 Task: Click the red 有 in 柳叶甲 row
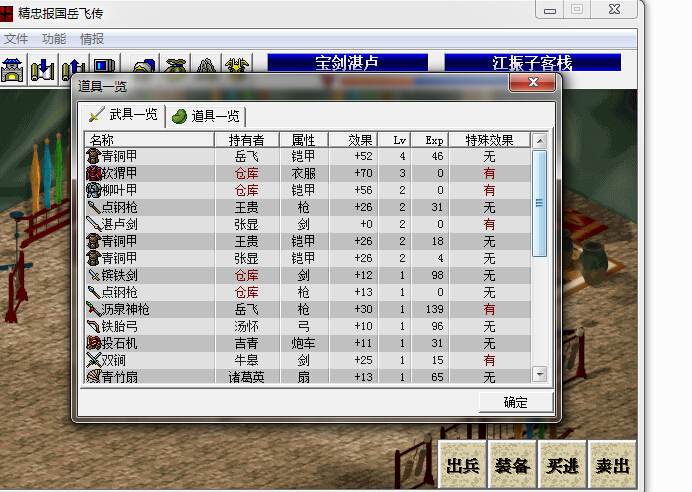click(489, 190)
